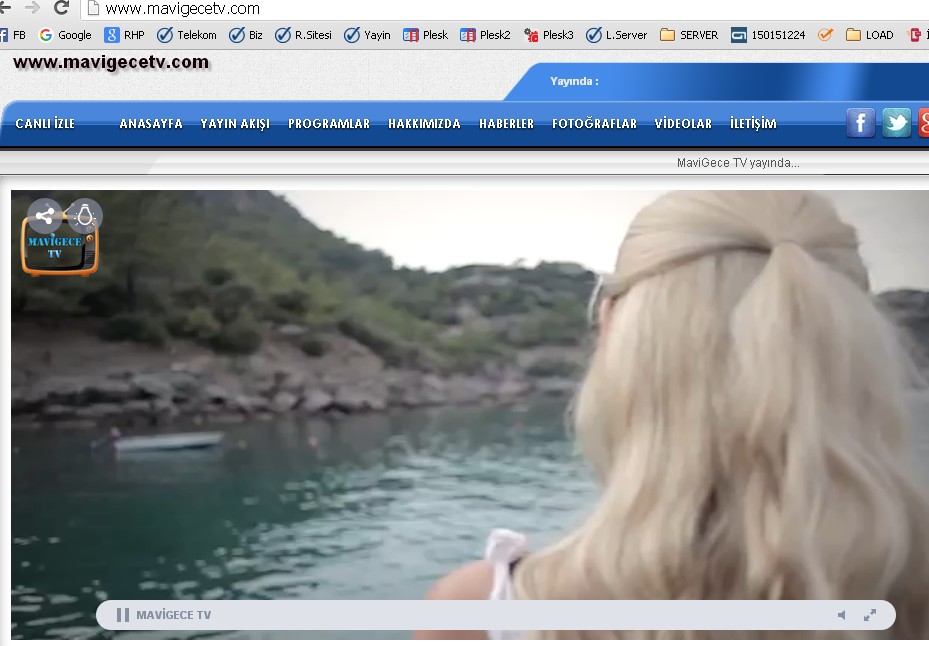Screen dimensions: 929x646
Task: Open the HAKKIMIZDA page
Action: [424, 123]
